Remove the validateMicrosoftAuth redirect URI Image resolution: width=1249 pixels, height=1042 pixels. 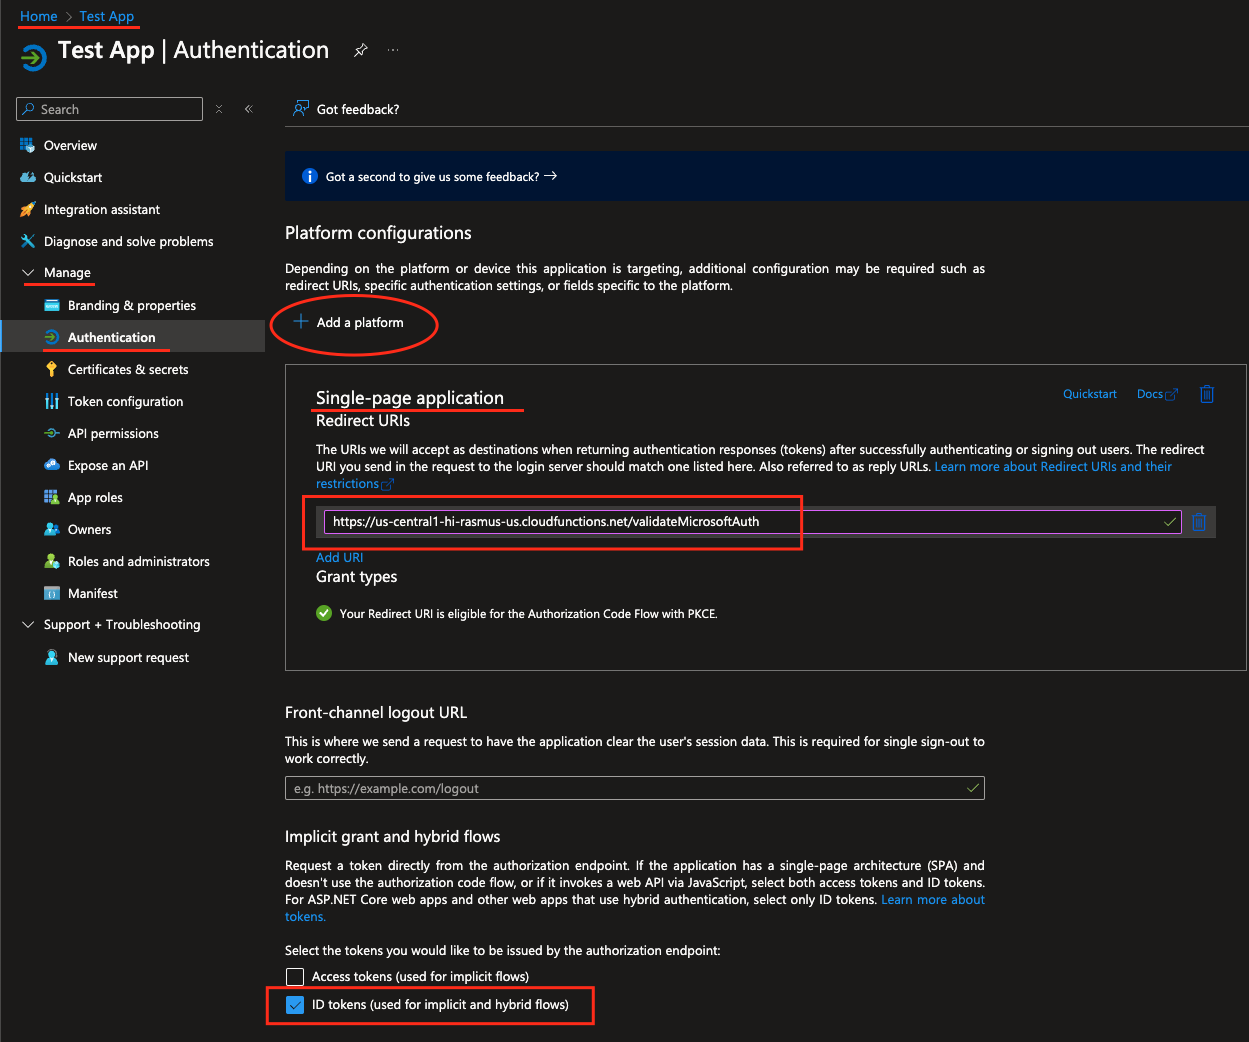(x=1199, y=521)
